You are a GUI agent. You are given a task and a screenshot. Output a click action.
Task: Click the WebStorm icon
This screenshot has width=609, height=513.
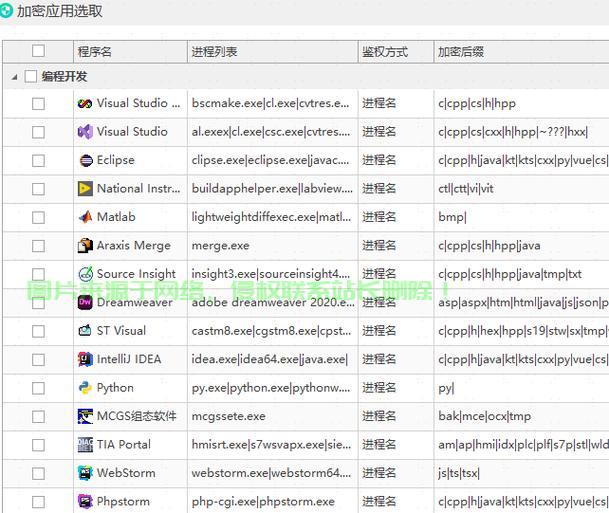(x=85, y=473)
